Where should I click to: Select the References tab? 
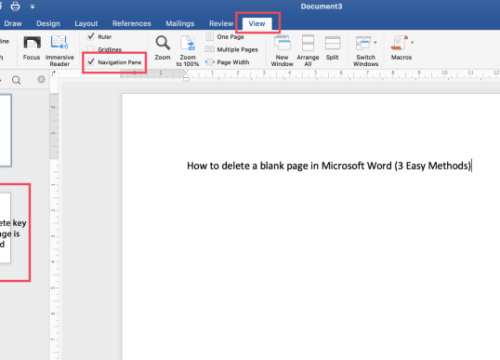[x=131, y=23]
